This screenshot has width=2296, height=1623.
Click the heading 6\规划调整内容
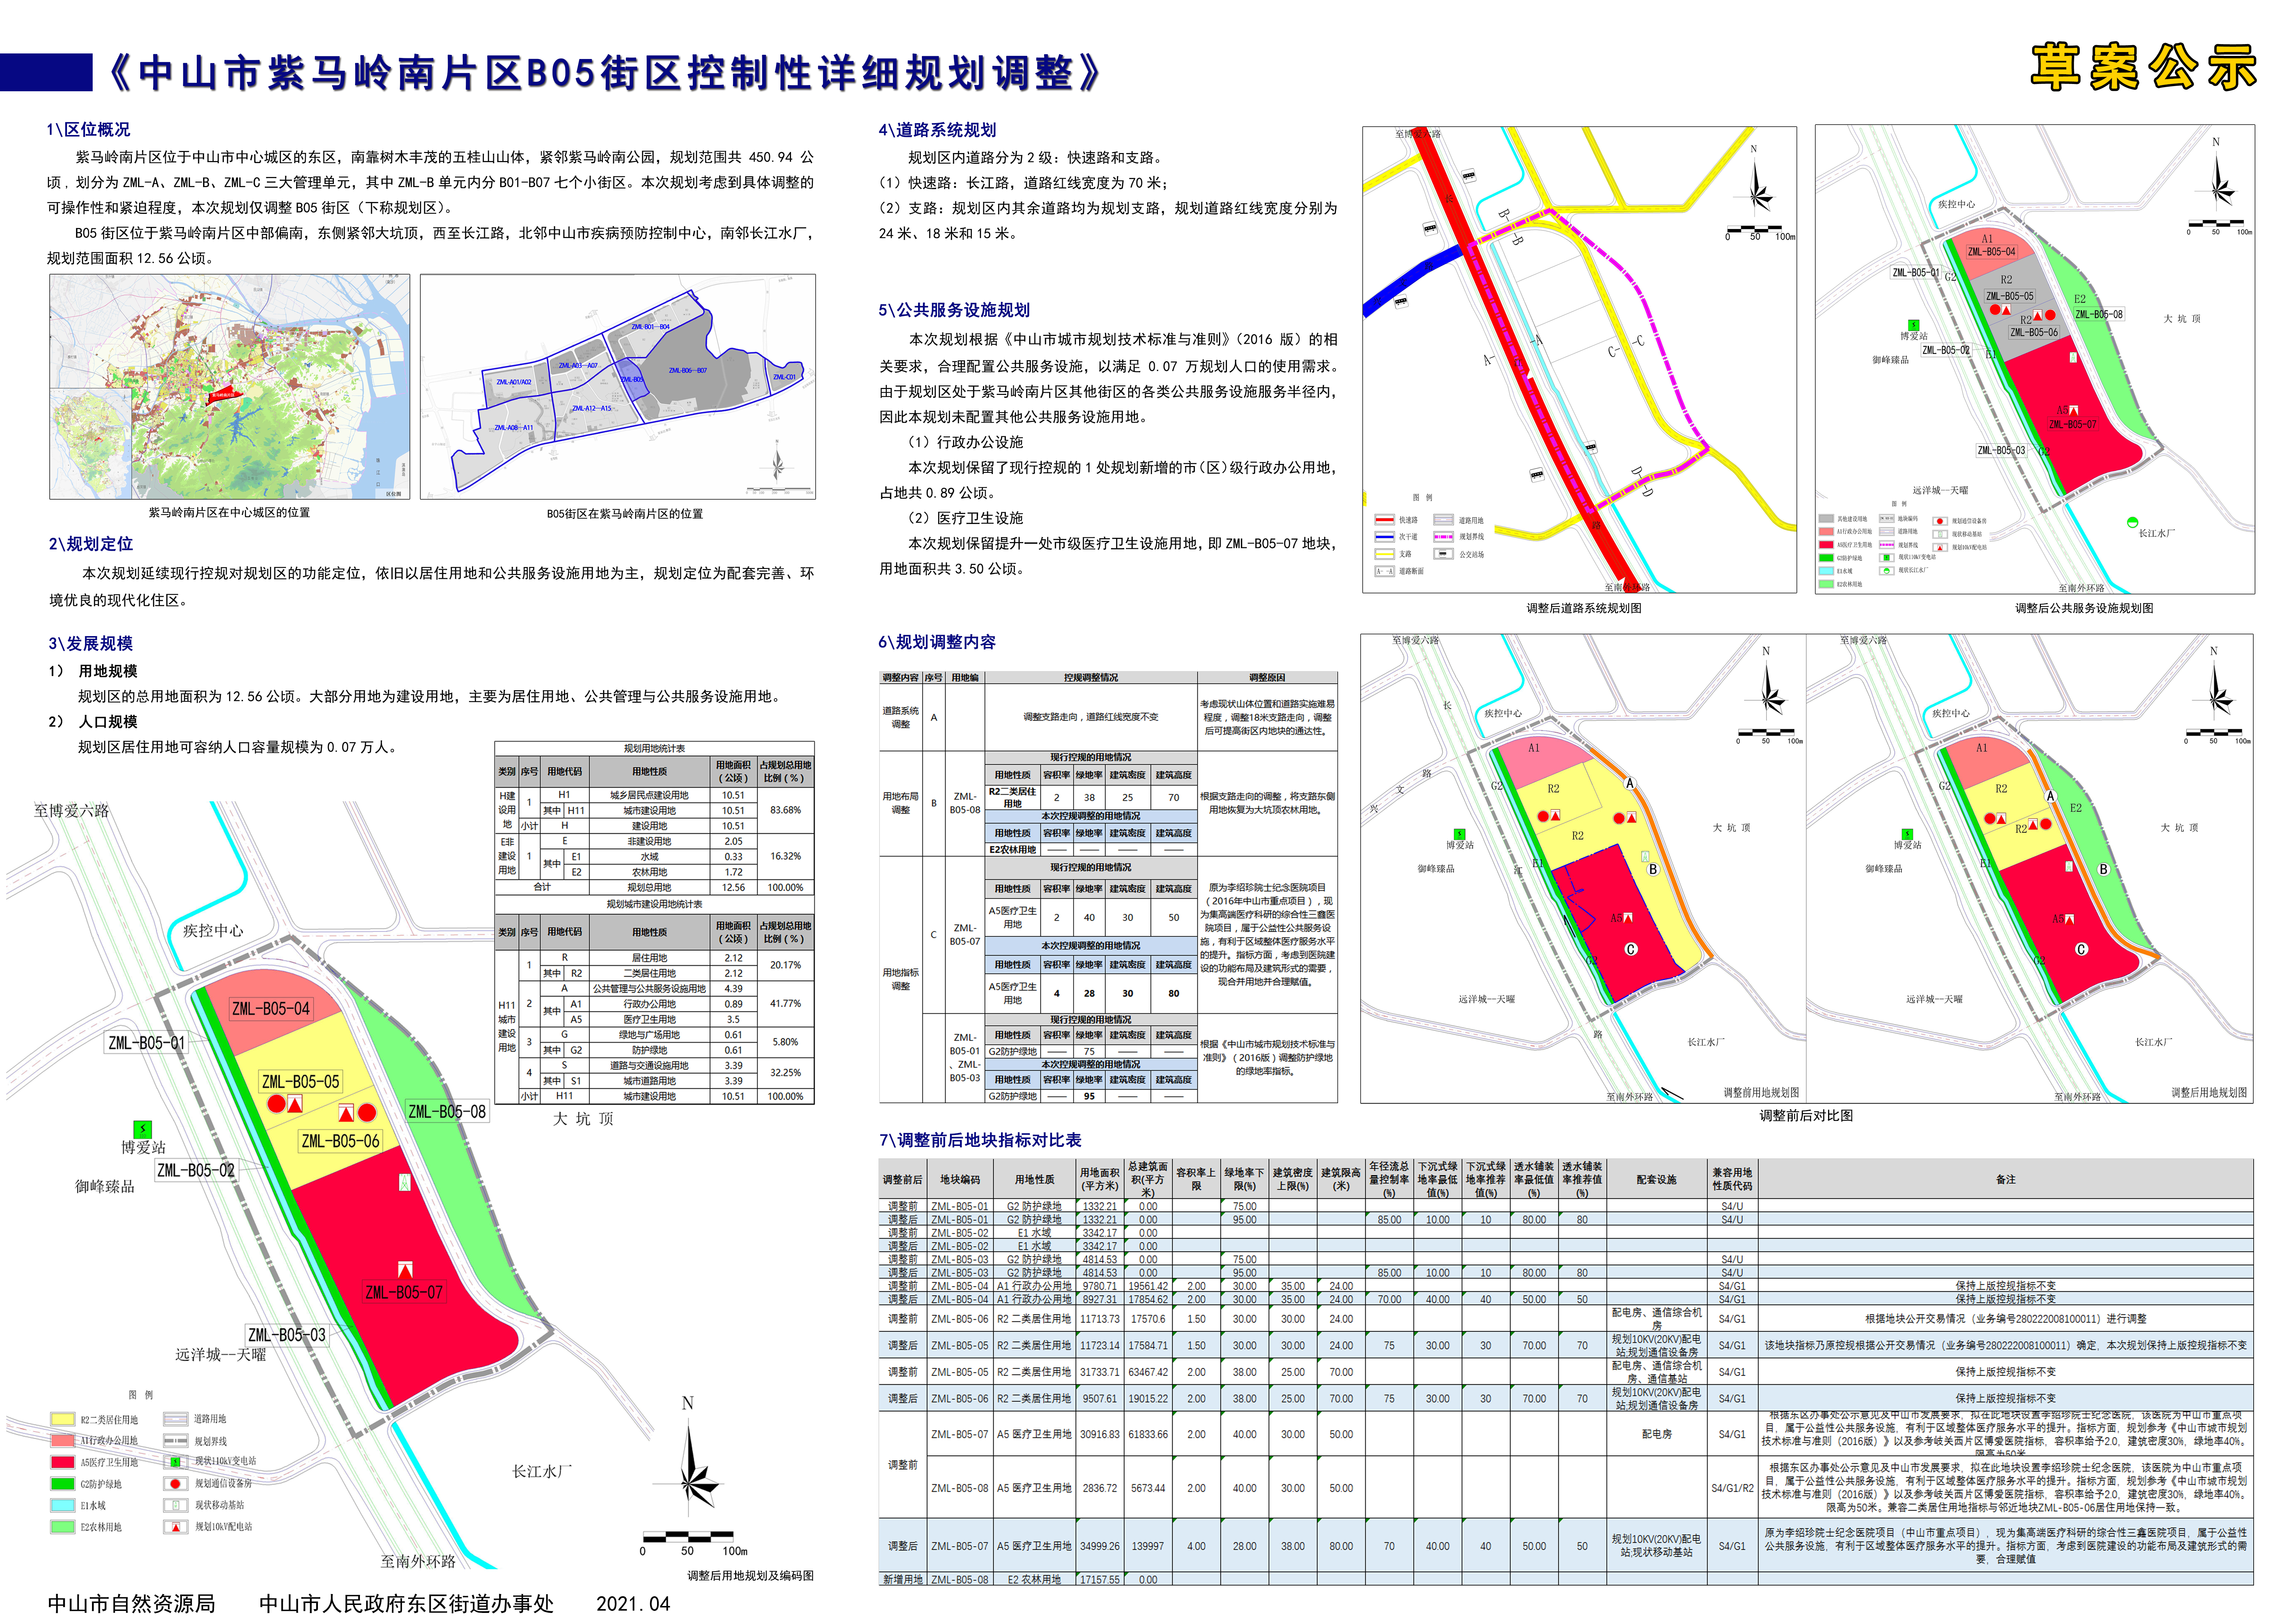937,642
